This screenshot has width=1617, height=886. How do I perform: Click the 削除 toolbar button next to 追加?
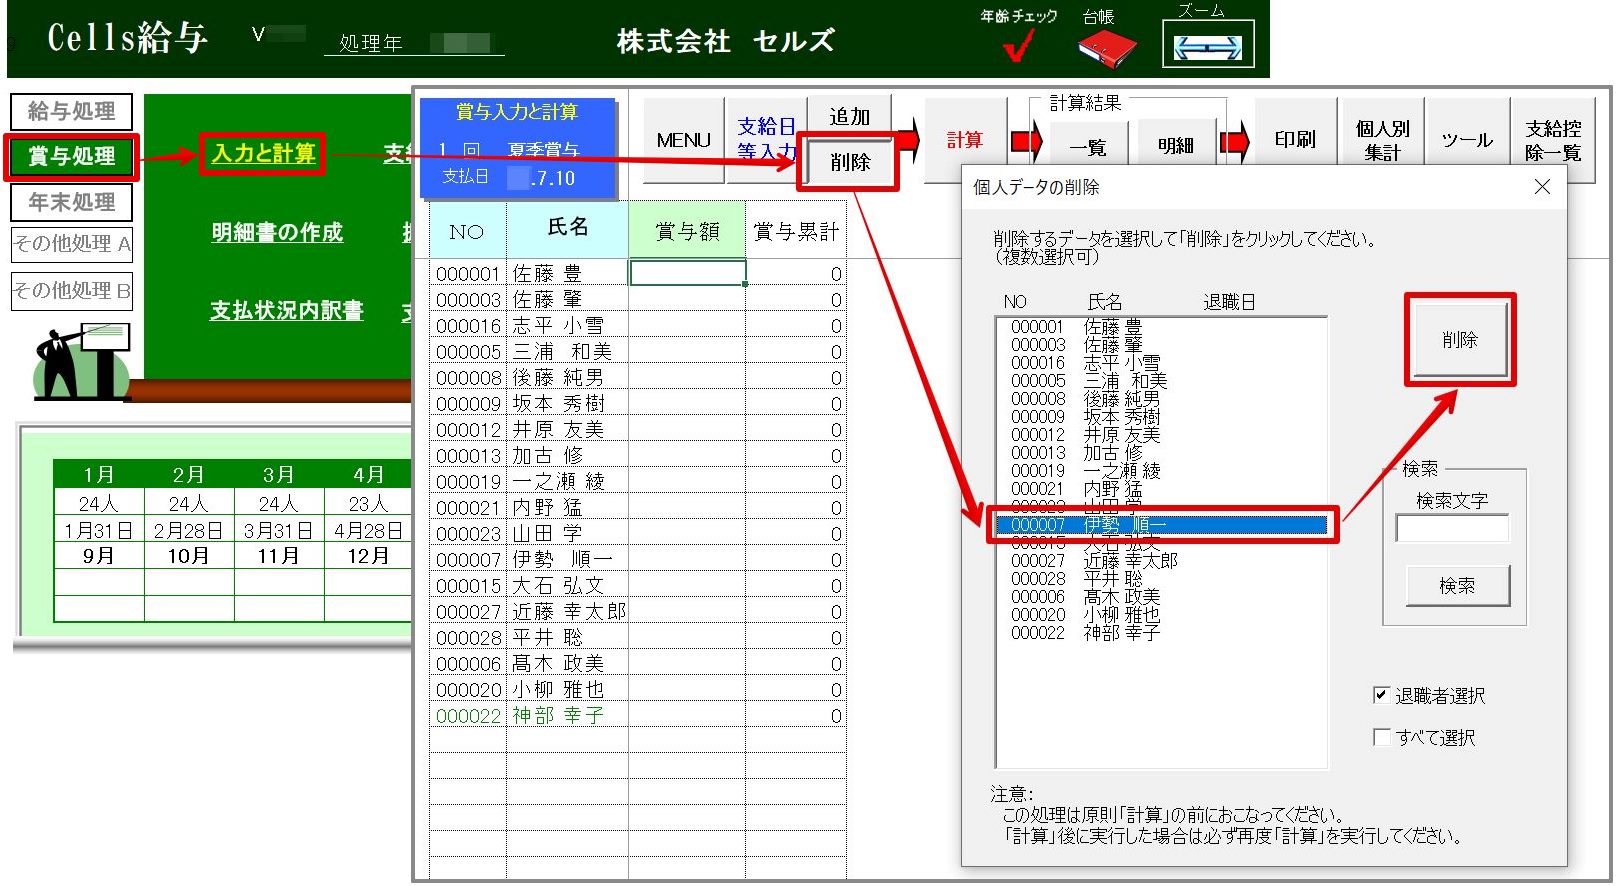point(850,162)
